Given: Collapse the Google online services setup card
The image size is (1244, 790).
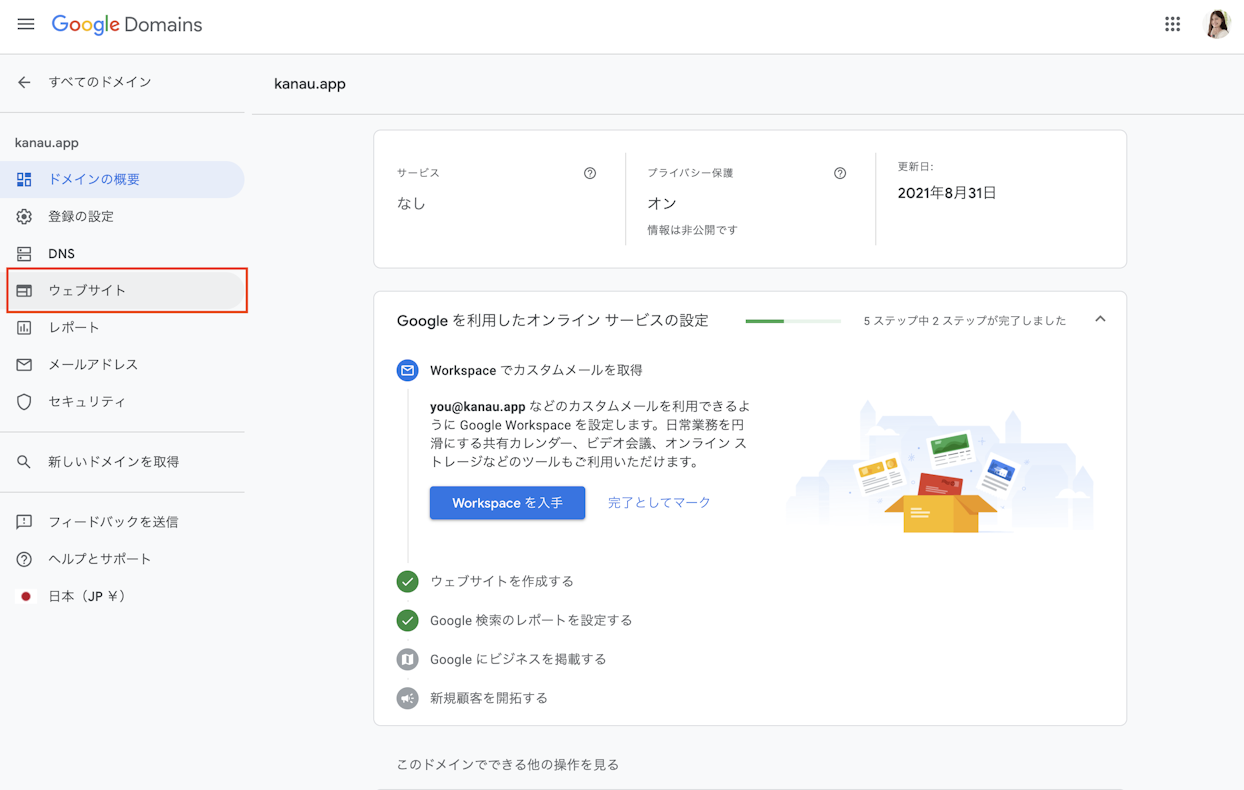Looking at the screenshot, I should point(1100,320).
